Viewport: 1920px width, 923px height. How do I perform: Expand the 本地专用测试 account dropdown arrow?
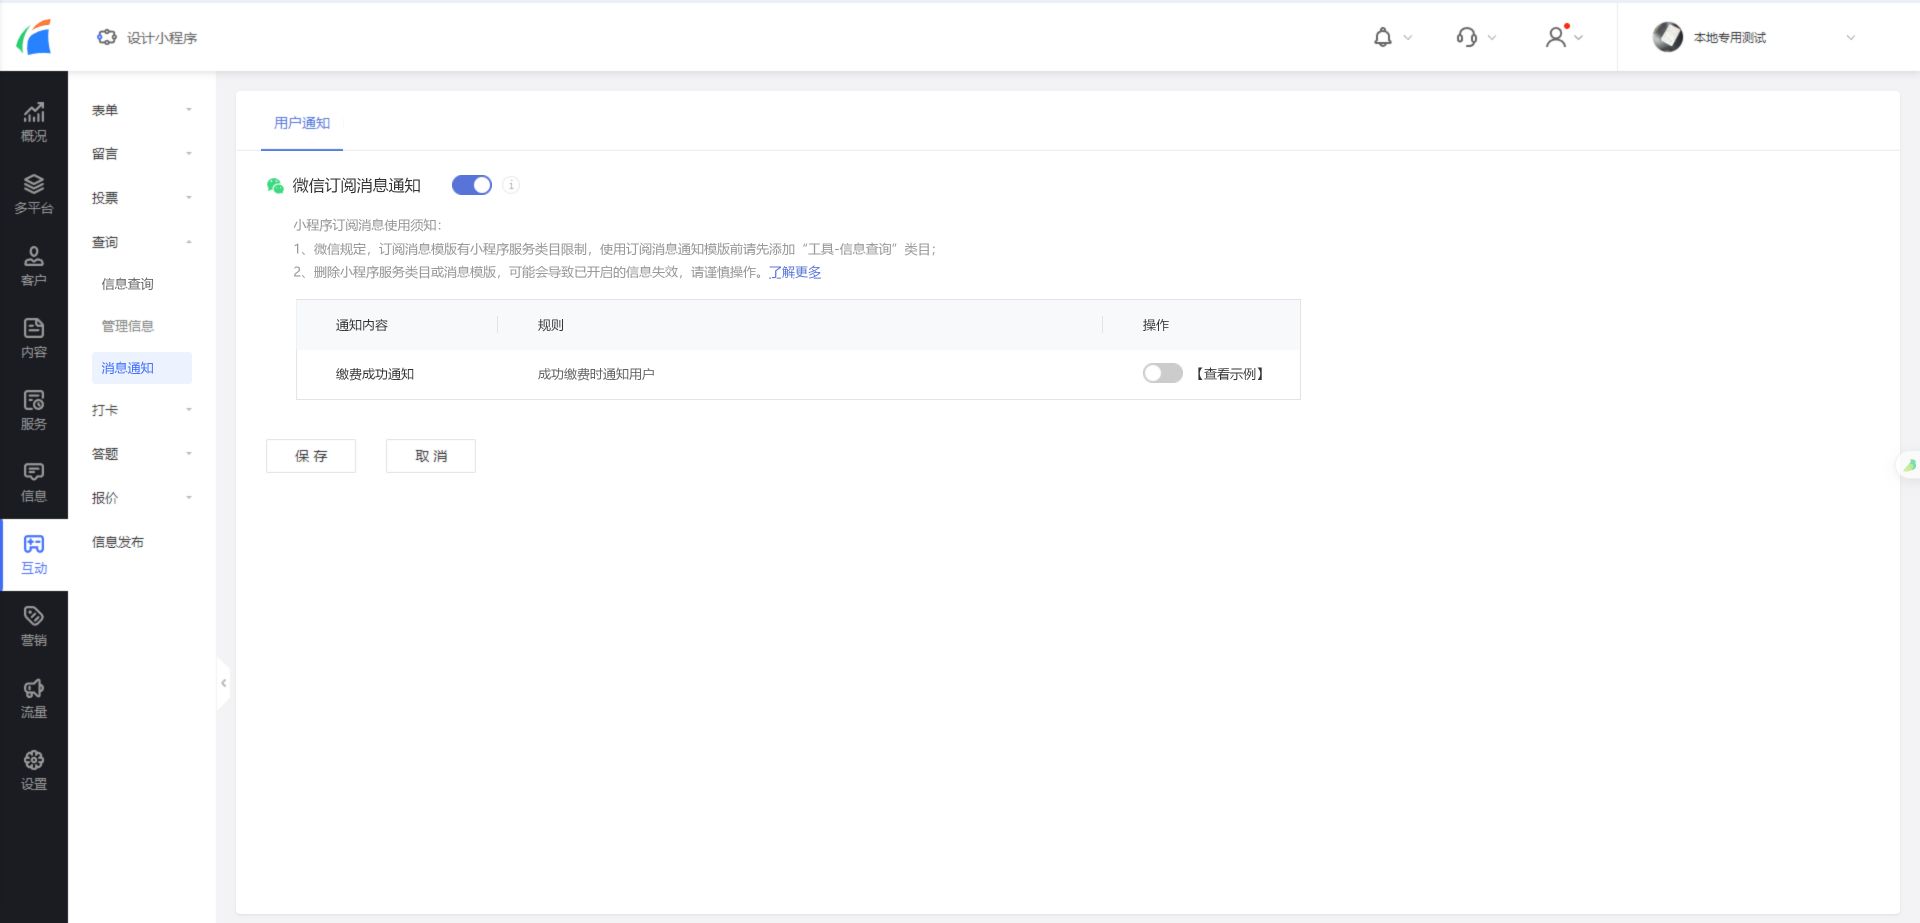[1850, 37]
